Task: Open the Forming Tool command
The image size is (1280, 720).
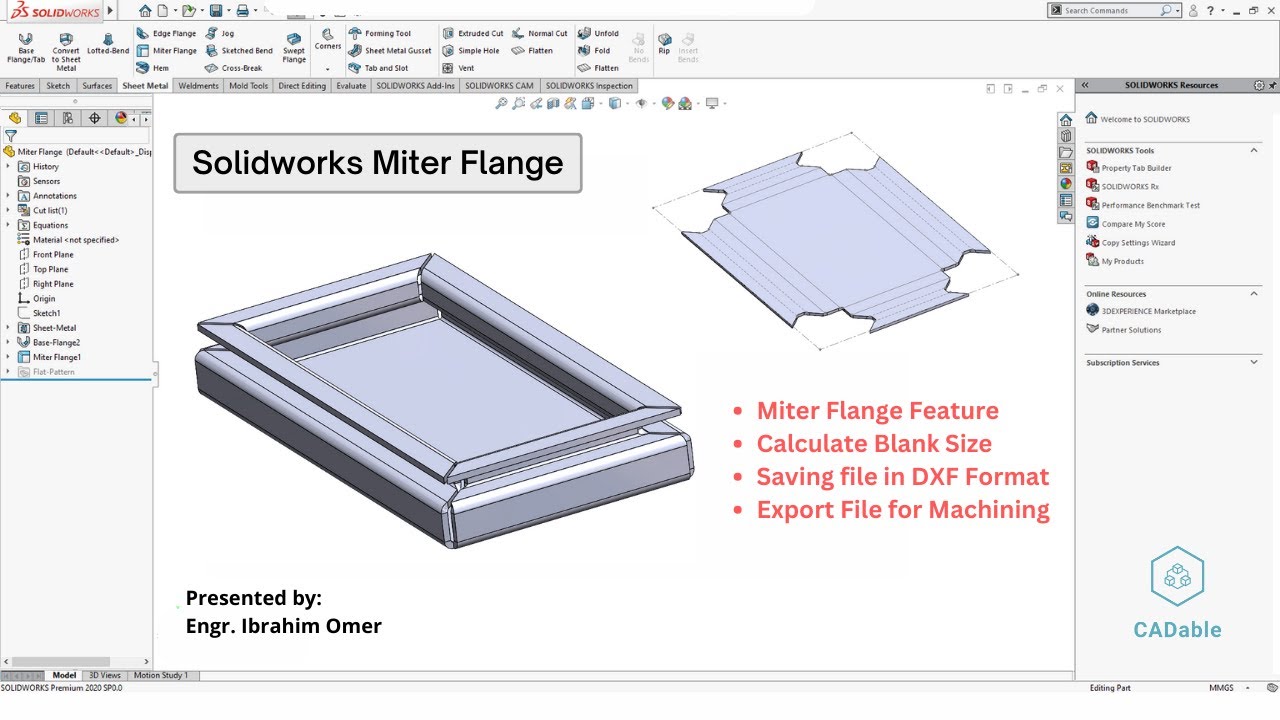Action: 380,33
